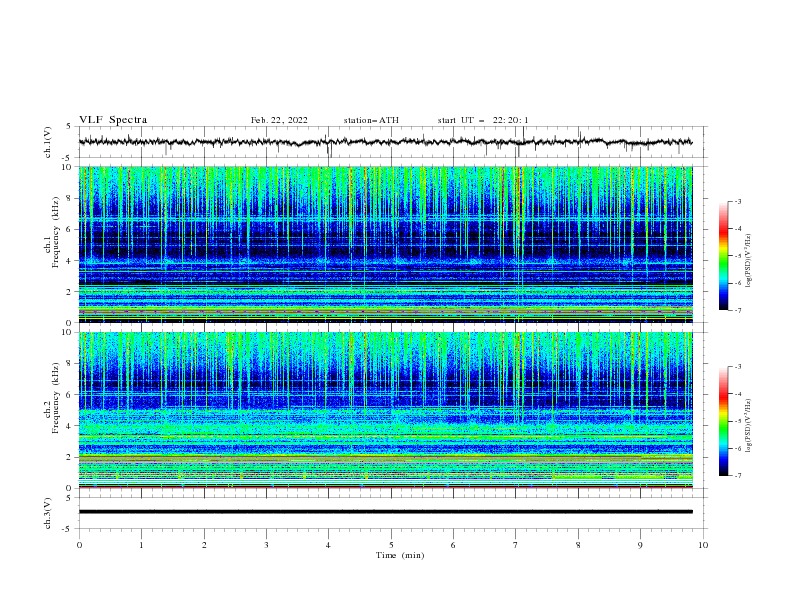
Task: Click time axis tick label "9"
Action: [640, 545]
